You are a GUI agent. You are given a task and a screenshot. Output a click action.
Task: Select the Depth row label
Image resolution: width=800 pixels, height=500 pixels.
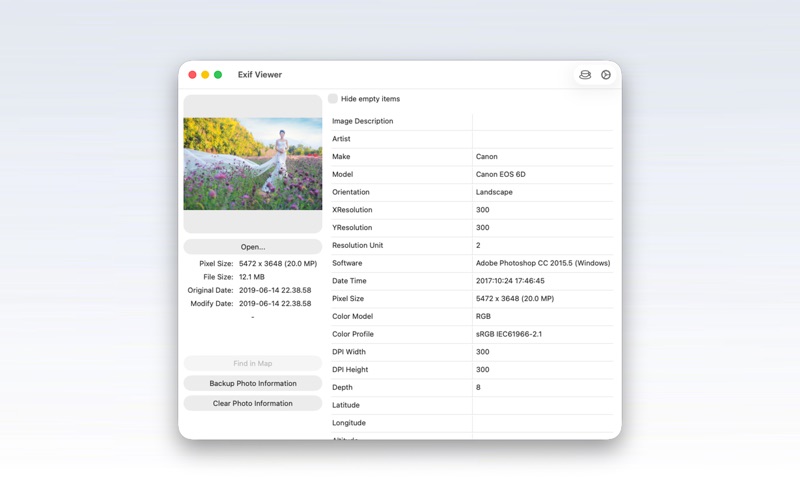tap(342, 388)
